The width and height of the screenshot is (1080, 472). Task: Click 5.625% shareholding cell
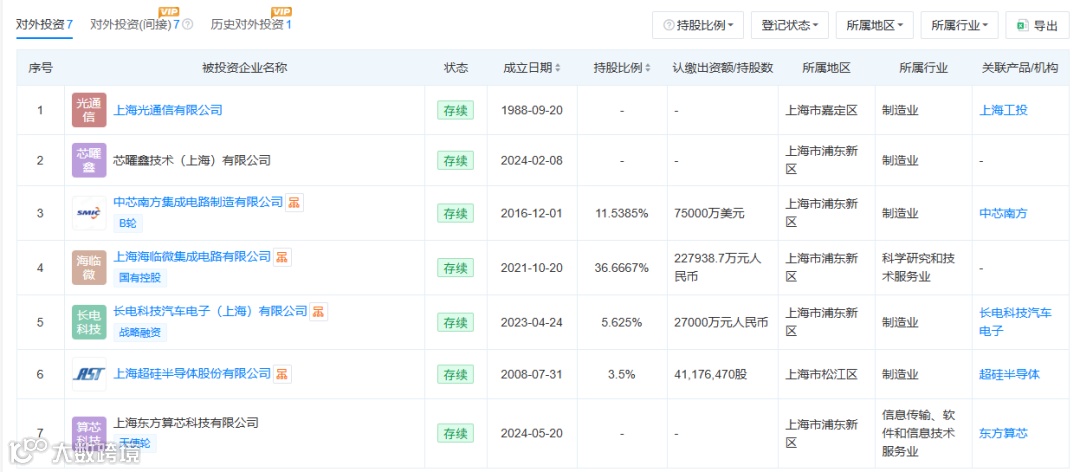click(x=622, y=322)
